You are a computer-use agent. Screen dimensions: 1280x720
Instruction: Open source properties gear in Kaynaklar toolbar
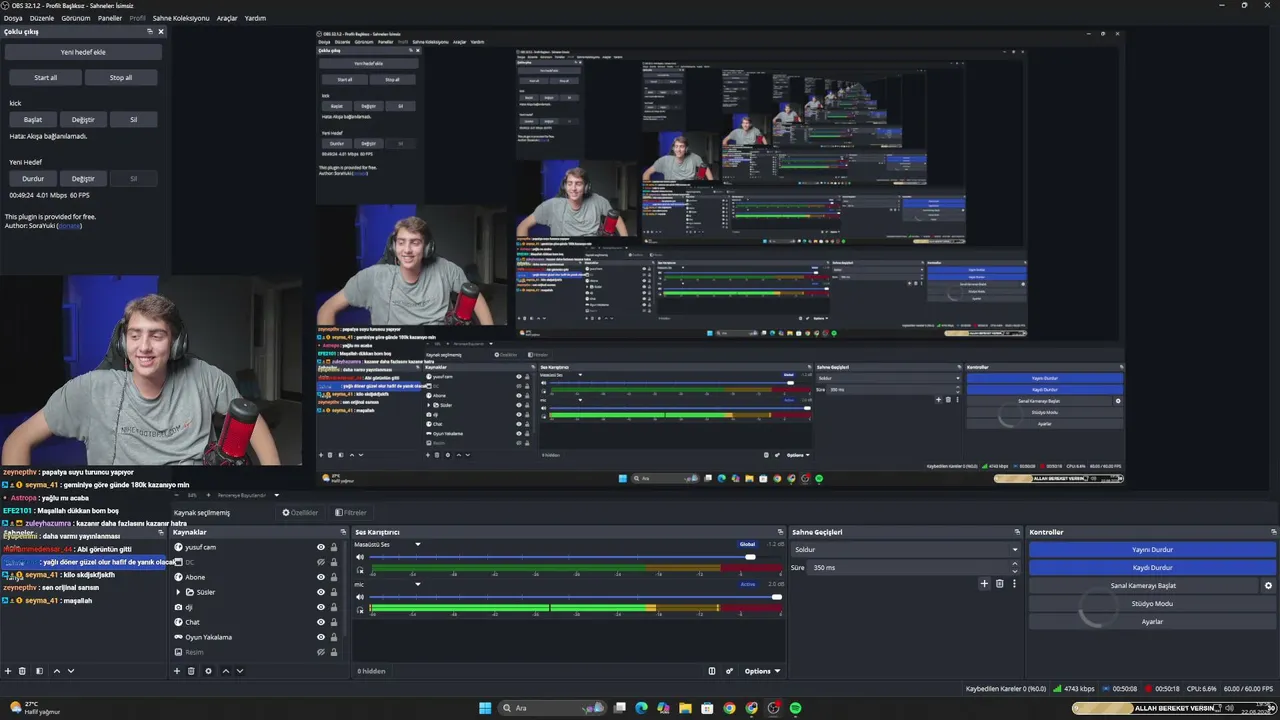208,671
